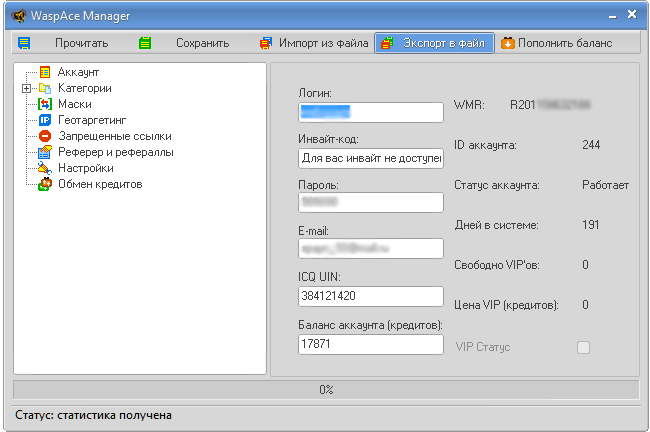Open Маски via its tree icon
The image size is (650, 432).
coord(44,104)
